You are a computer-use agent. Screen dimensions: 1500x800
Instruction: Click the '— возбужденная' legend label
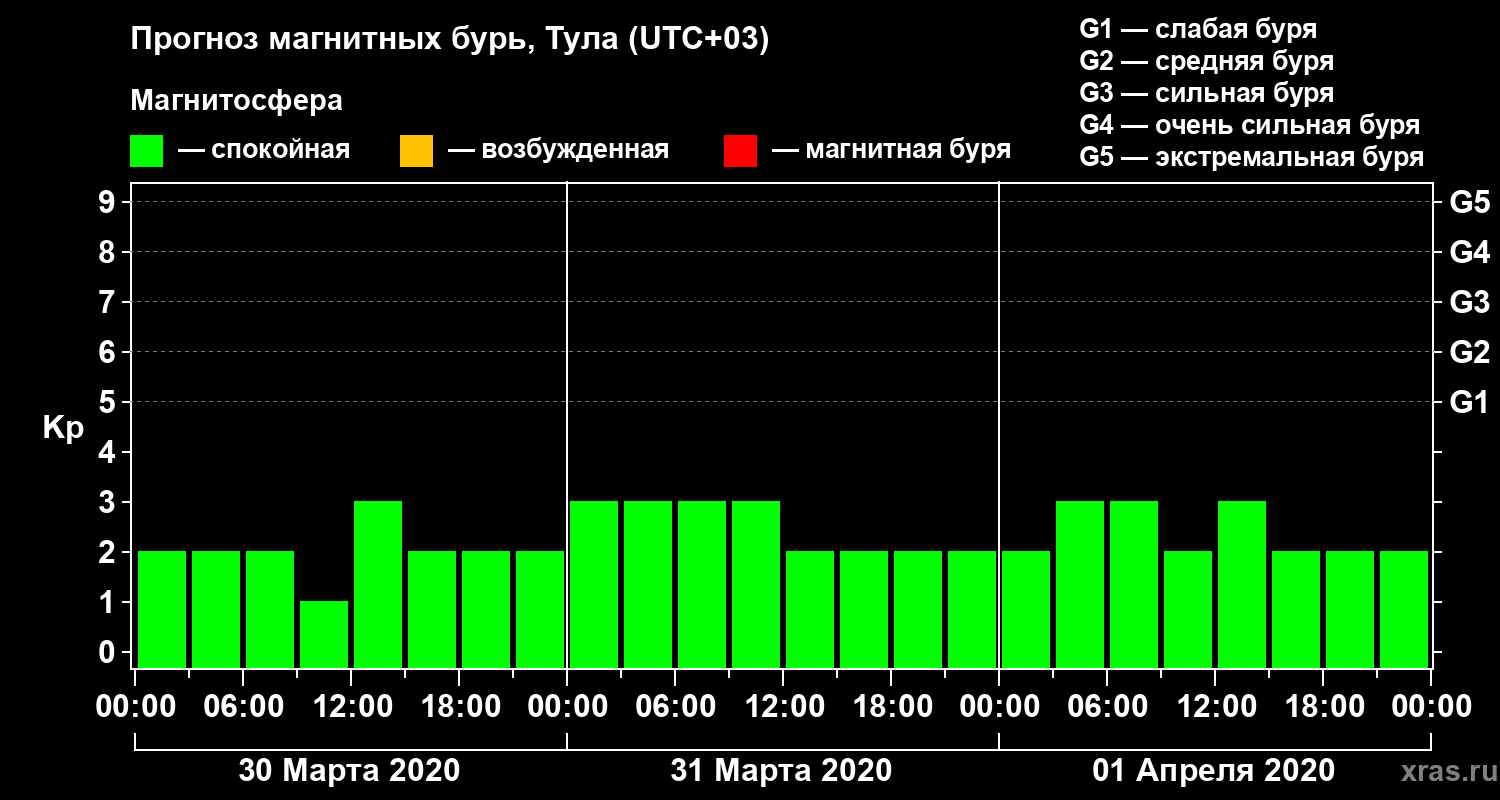[559, 151]
